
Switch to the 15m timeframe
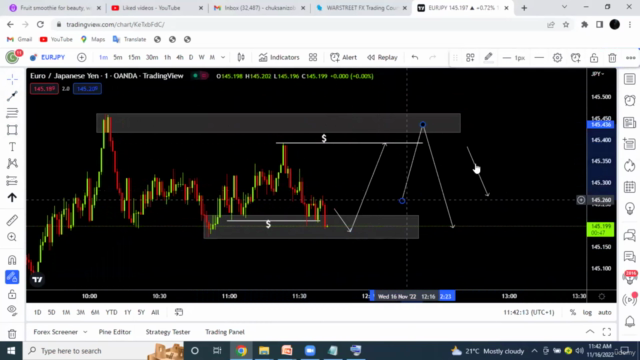[134, 58]
